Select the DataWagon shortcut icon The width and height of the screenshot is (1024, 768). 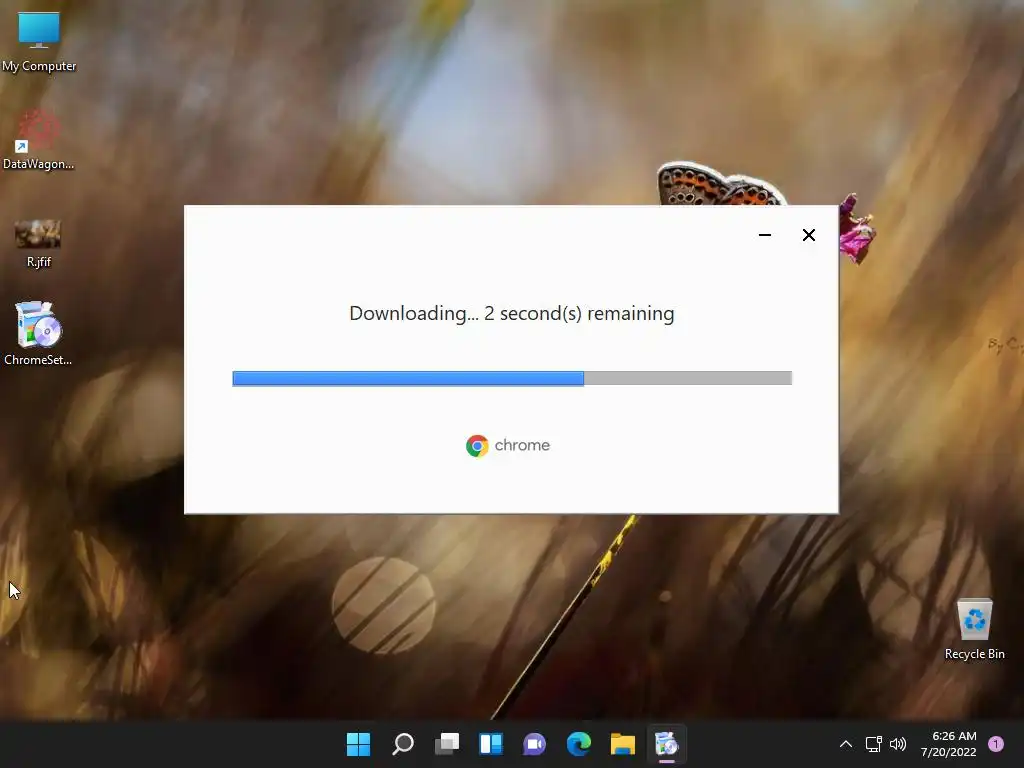(x=39, y=140)
